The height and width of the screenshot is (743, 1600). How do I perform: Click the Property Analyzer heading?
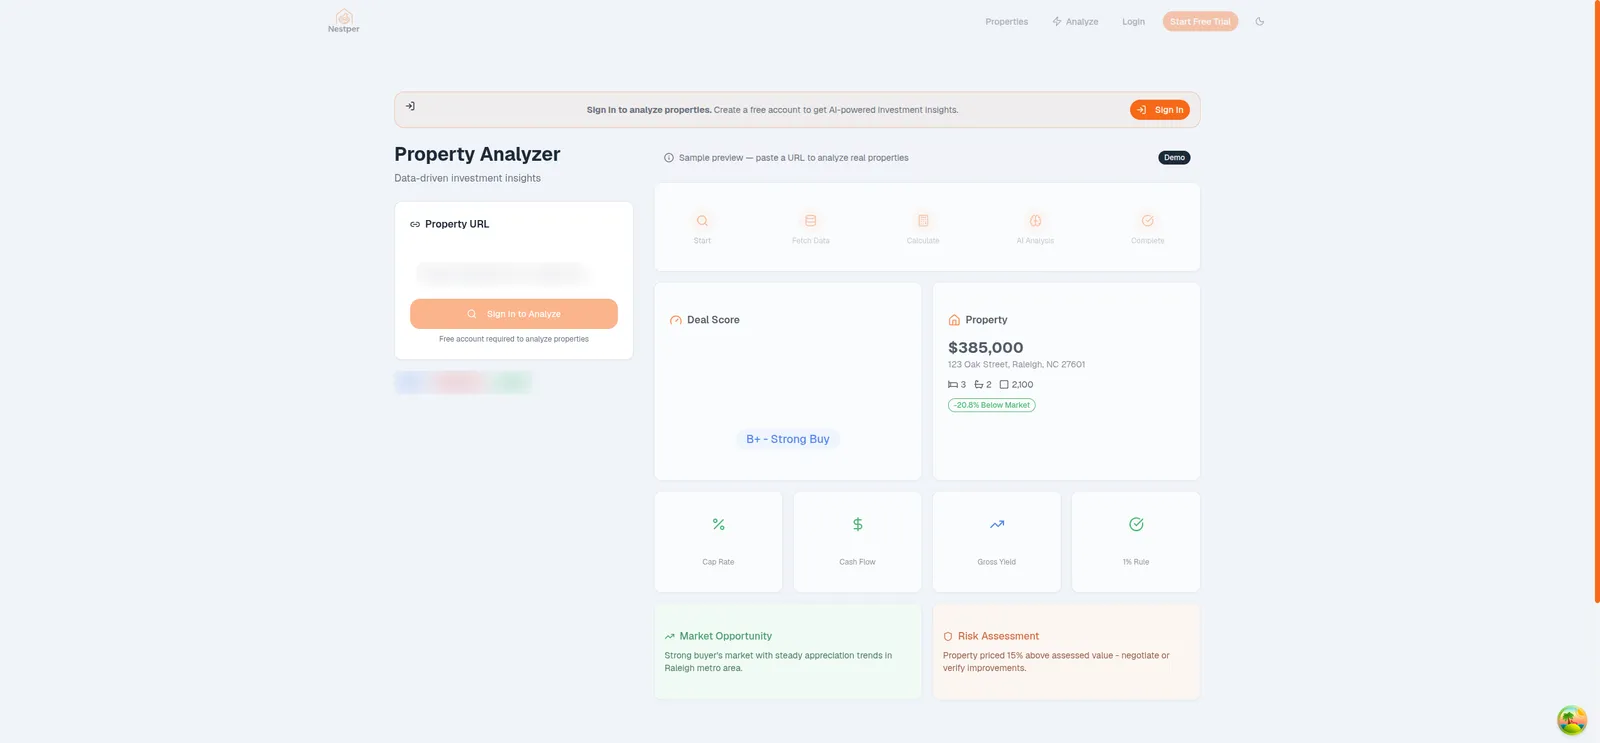[x=477, y=154]
